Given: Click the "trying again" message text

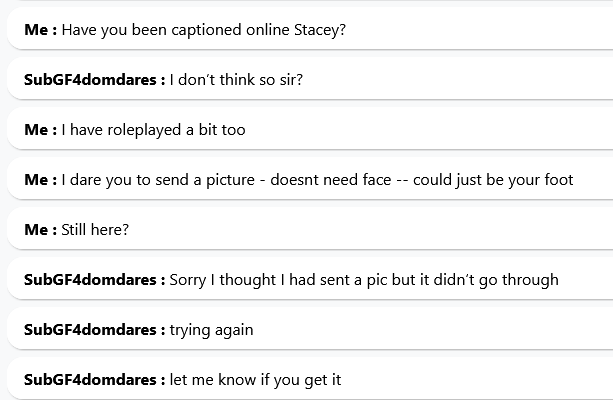Looking at the screenshot, I should coord(211,330).
